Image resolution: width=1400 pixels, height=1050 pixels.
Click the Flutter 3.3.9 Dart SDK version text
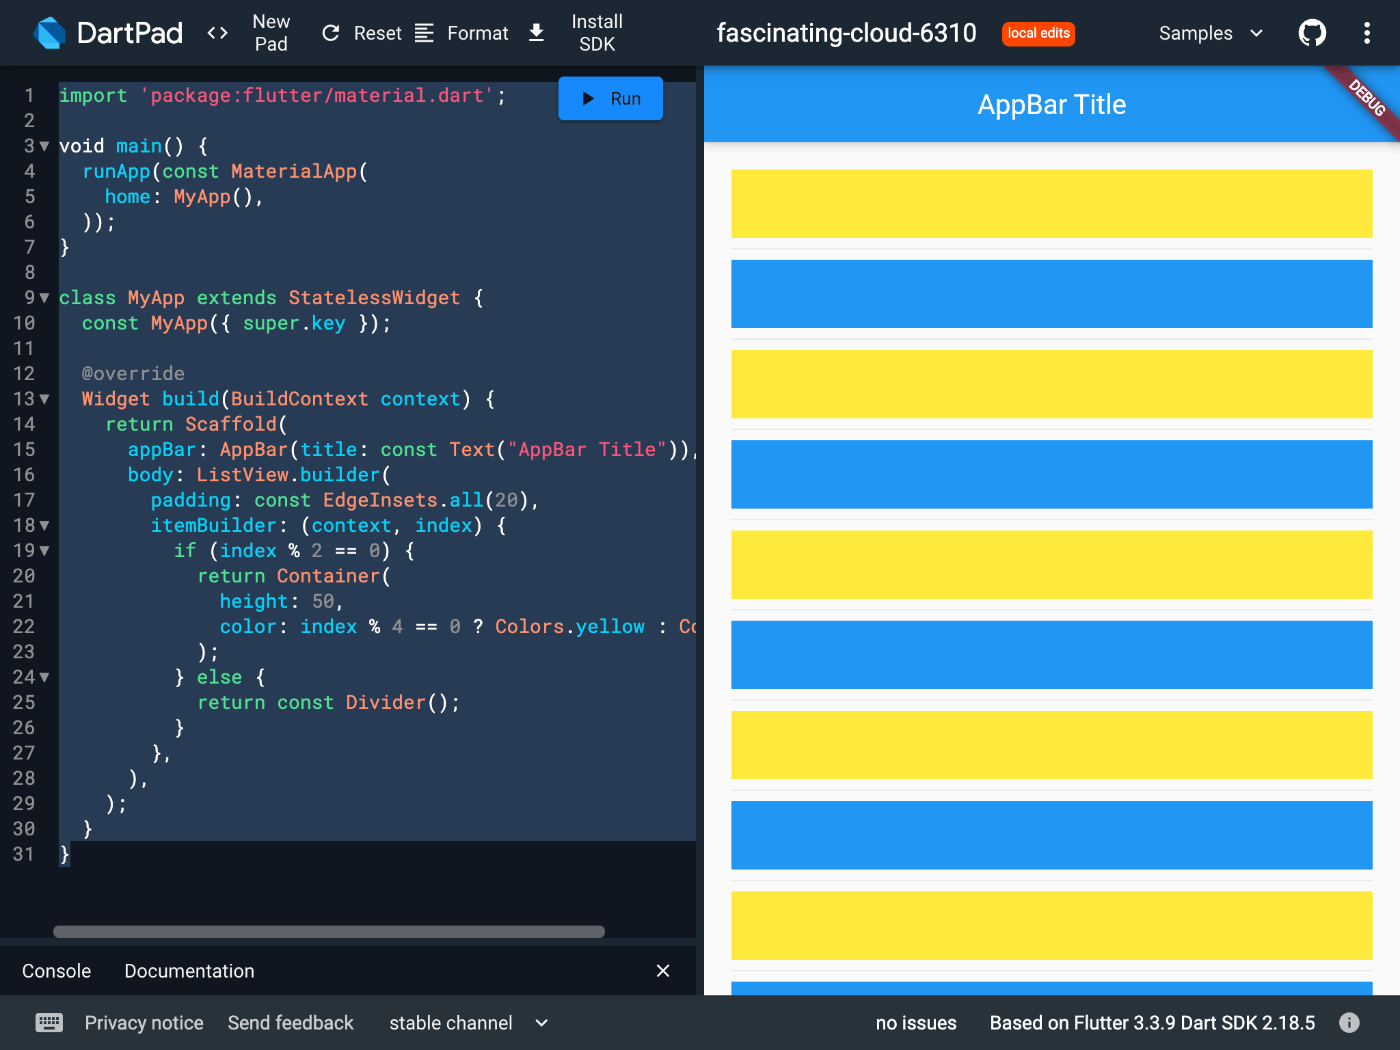point(1152,1023)
